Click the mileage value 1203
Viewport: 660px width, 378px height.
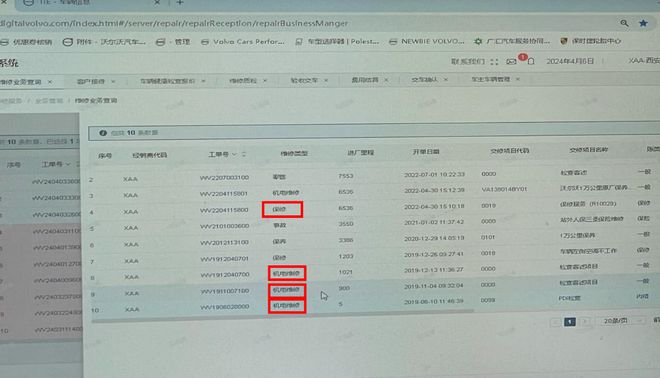click(346, 256)
